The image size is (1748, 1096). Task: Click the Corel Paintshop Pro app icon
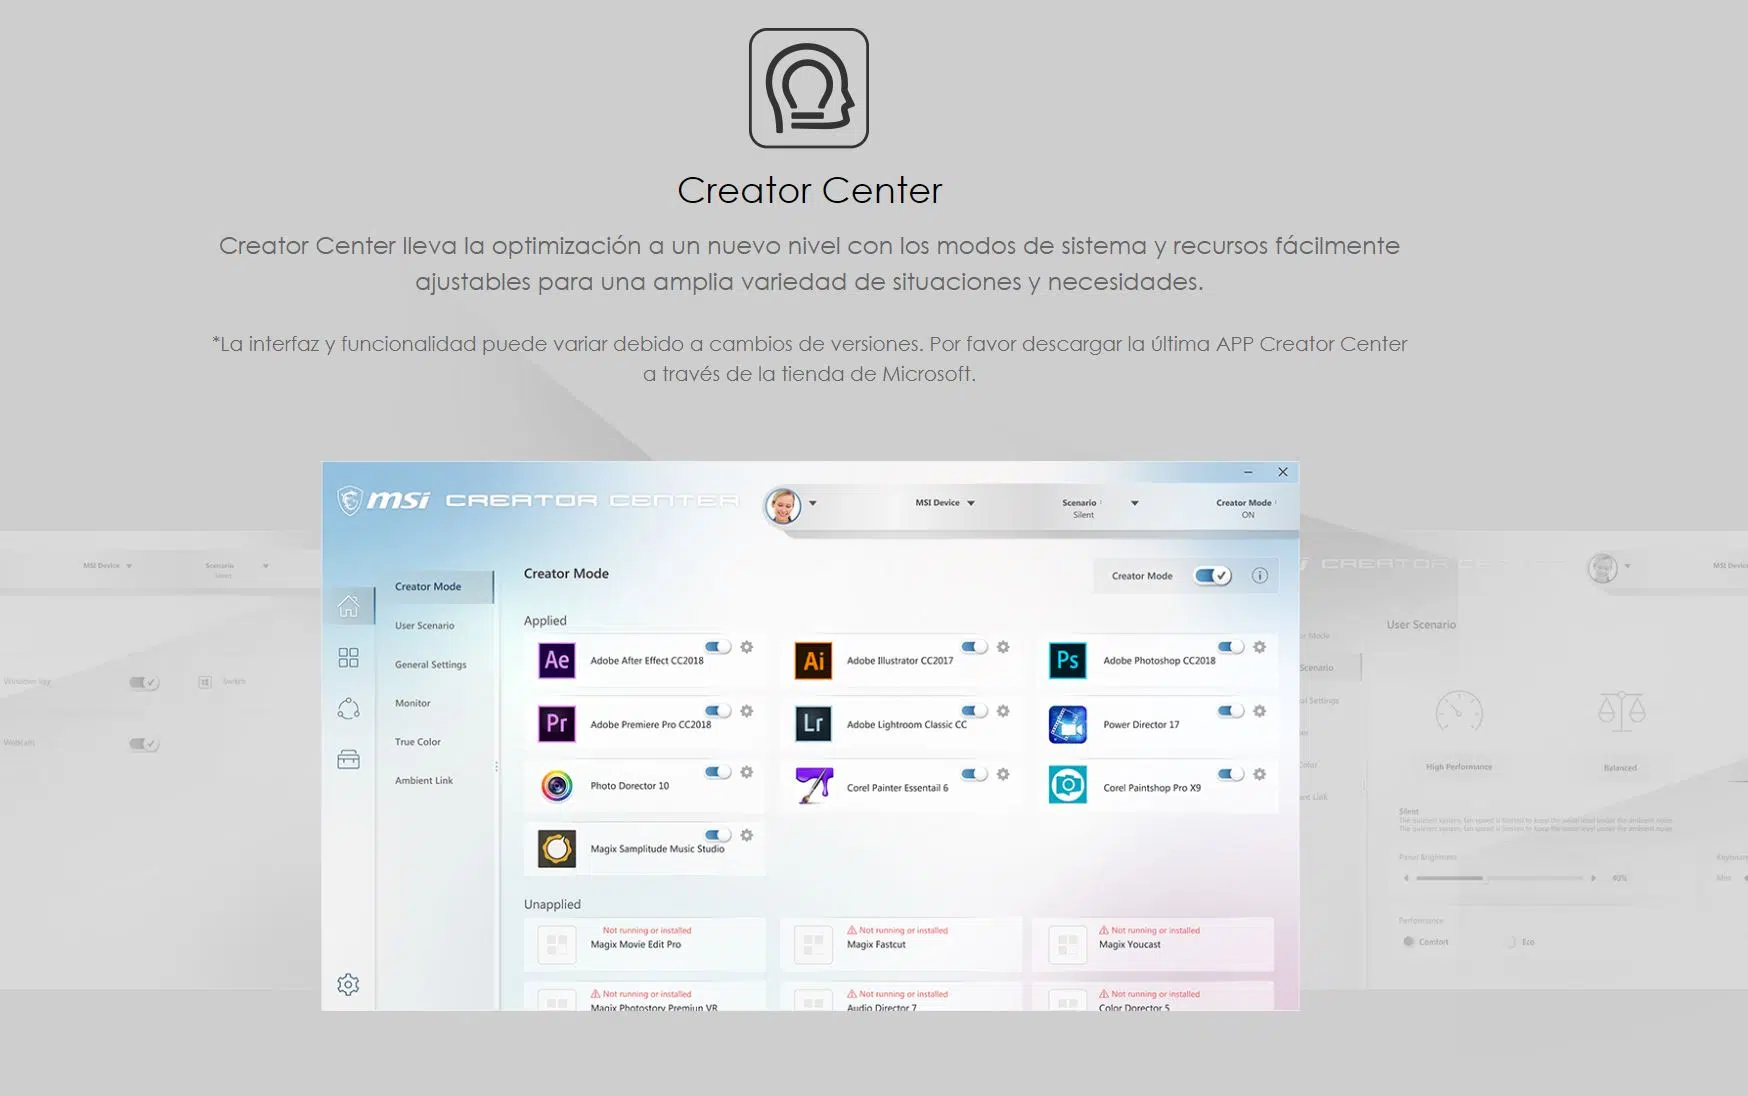(x=1068, y=785)
